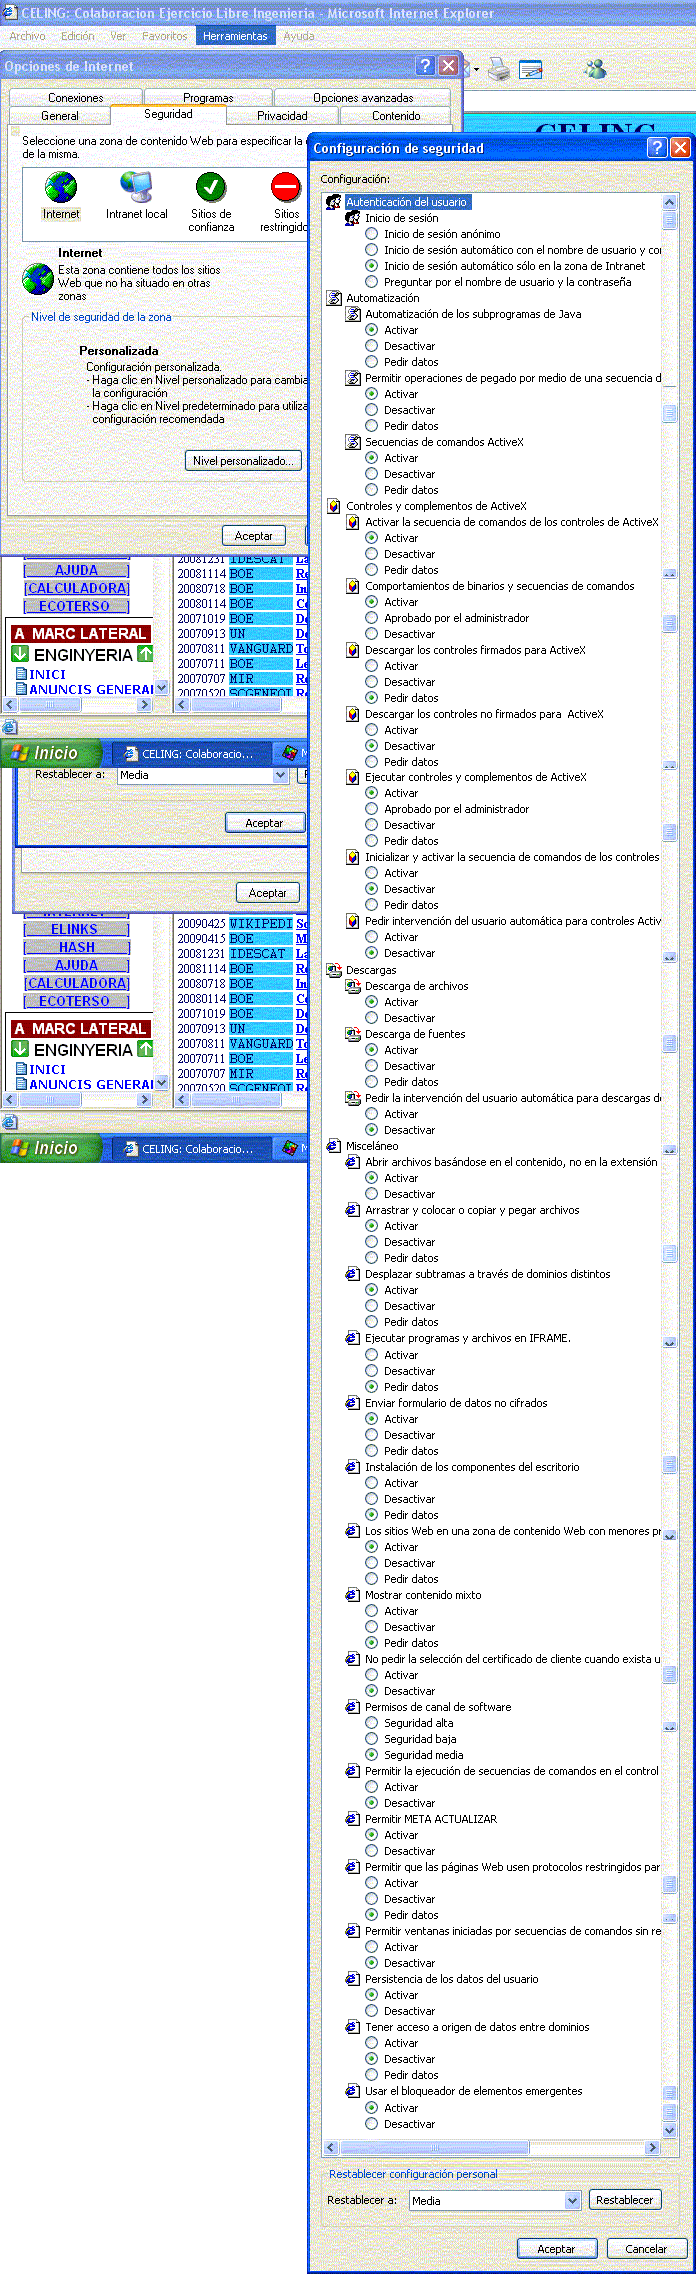Click the printer icon in Internet Explorer toolbar
696x2274 pixels.
pyautogui.click(x=499, y=69)
